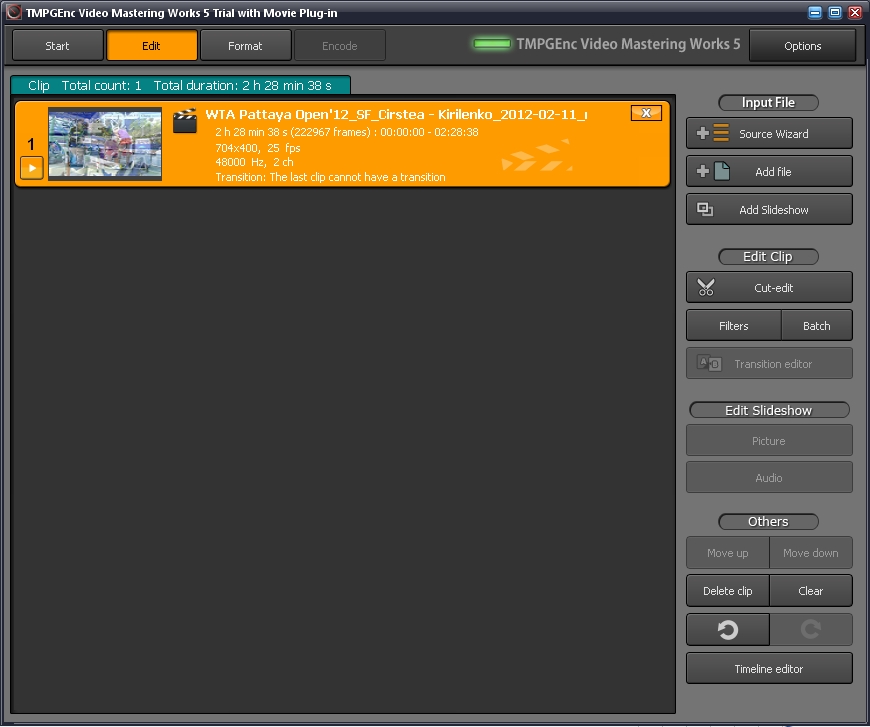Click the Add file button

coord(769,171)
